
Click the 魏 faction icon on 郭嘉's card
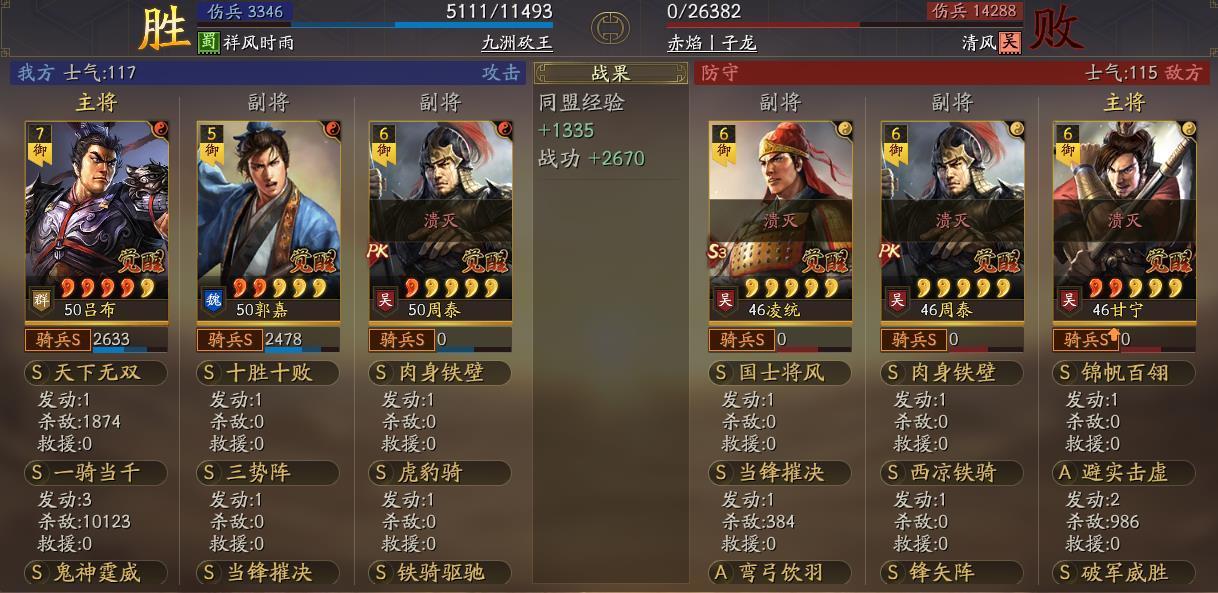[212, 299]
